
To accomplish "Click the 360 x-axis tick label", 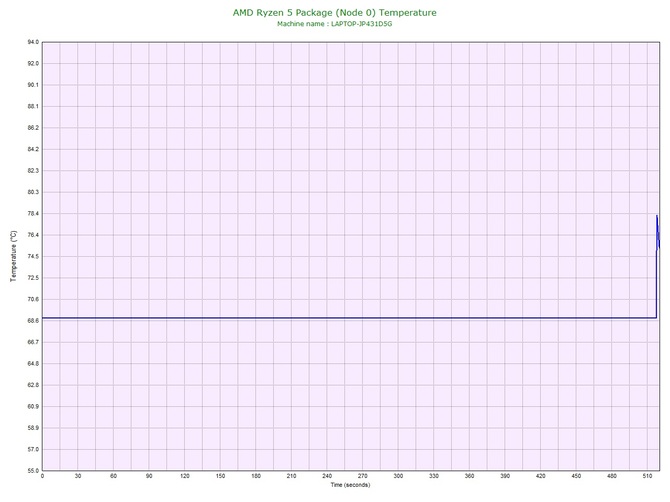I will [469, 476].
